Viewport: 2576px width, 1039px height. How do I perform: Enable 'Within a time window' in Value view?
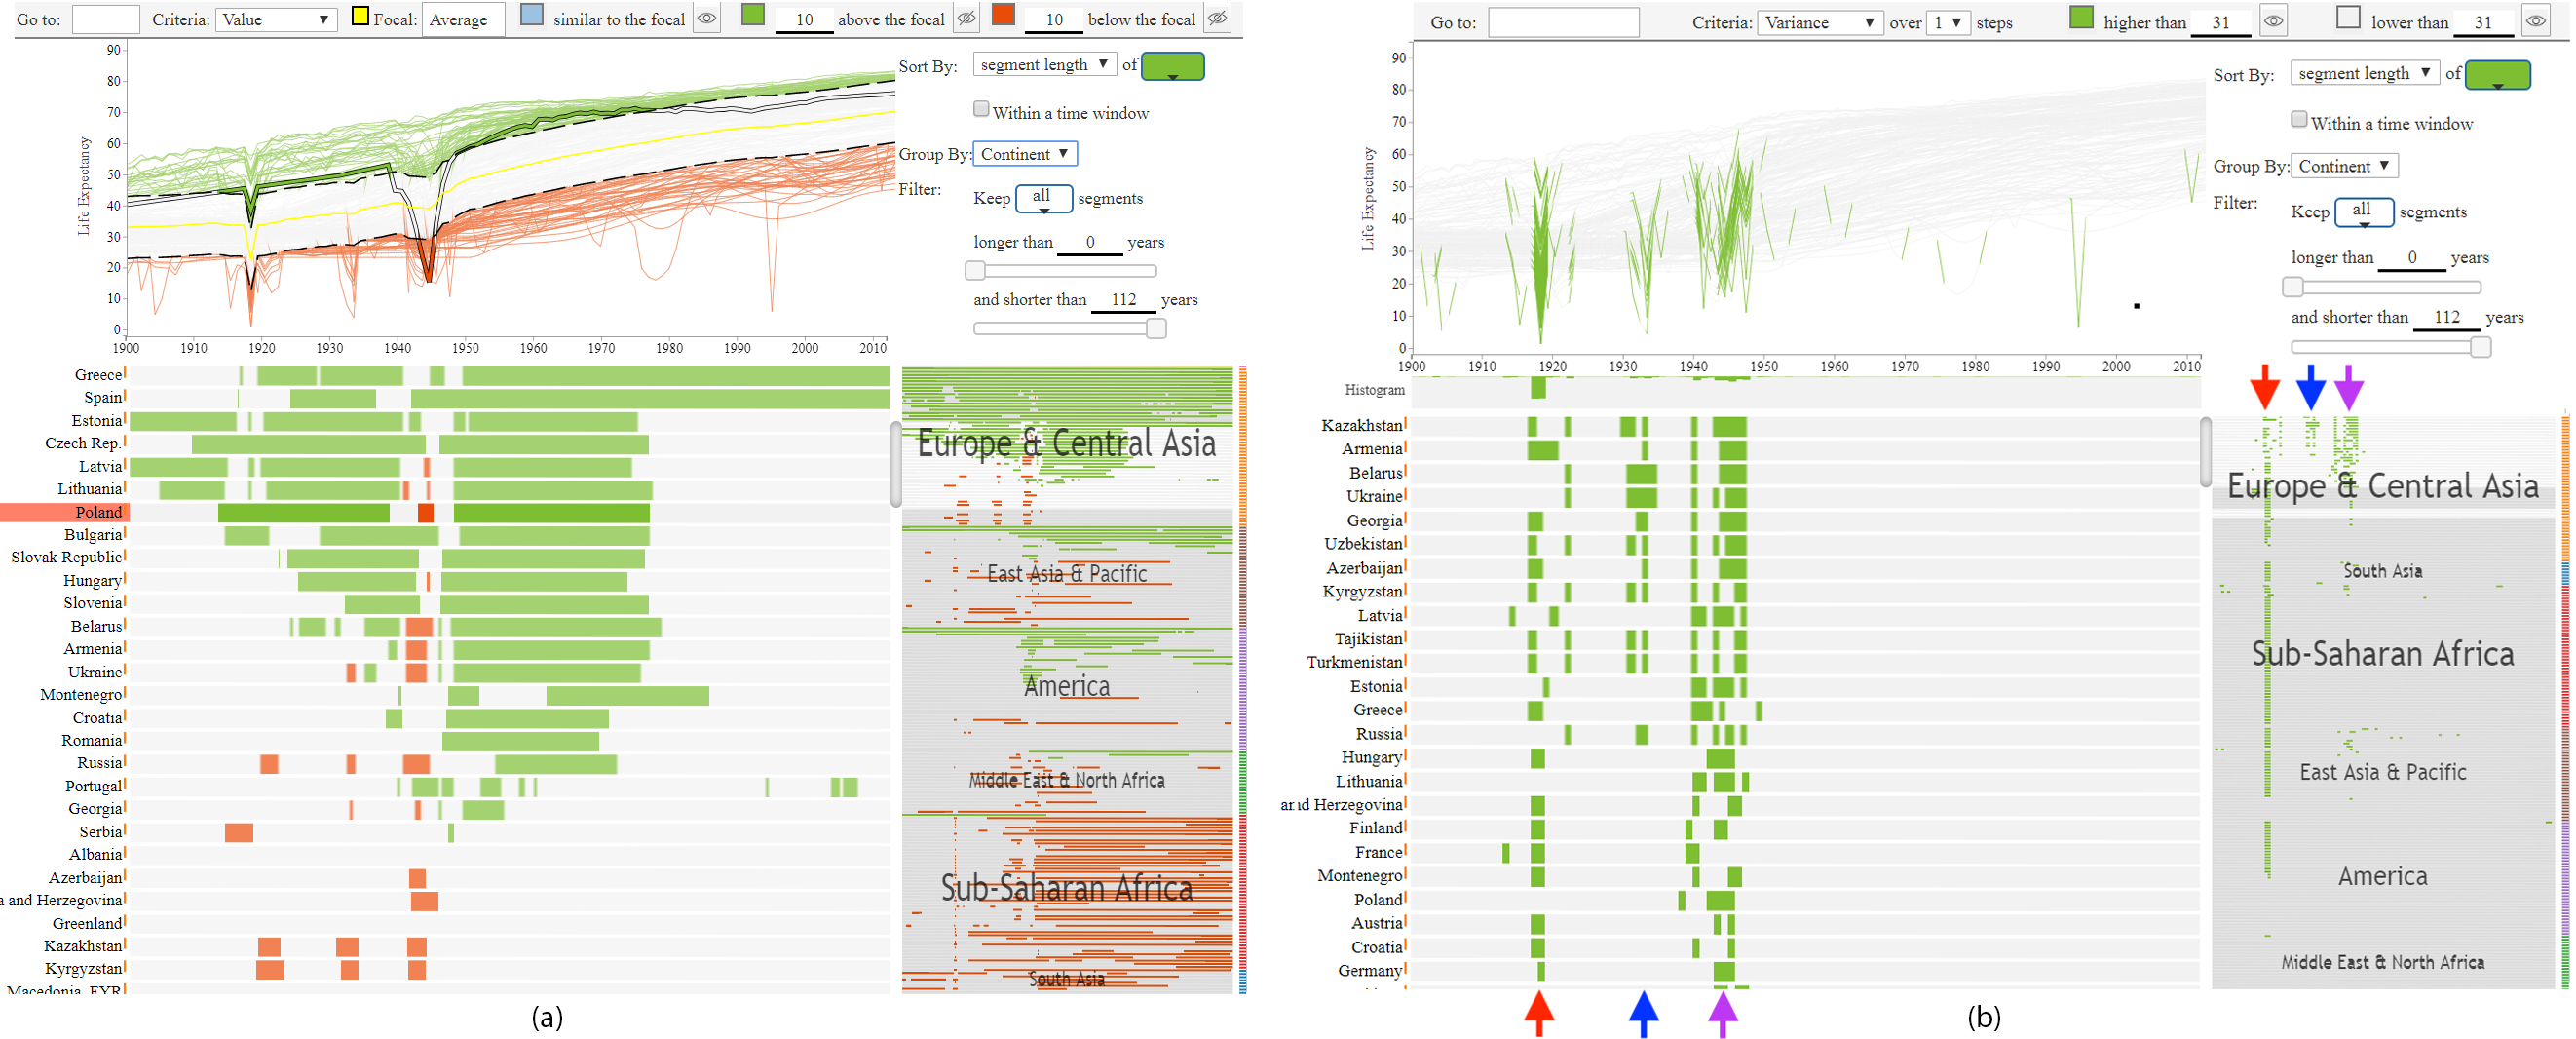(981, 109)
